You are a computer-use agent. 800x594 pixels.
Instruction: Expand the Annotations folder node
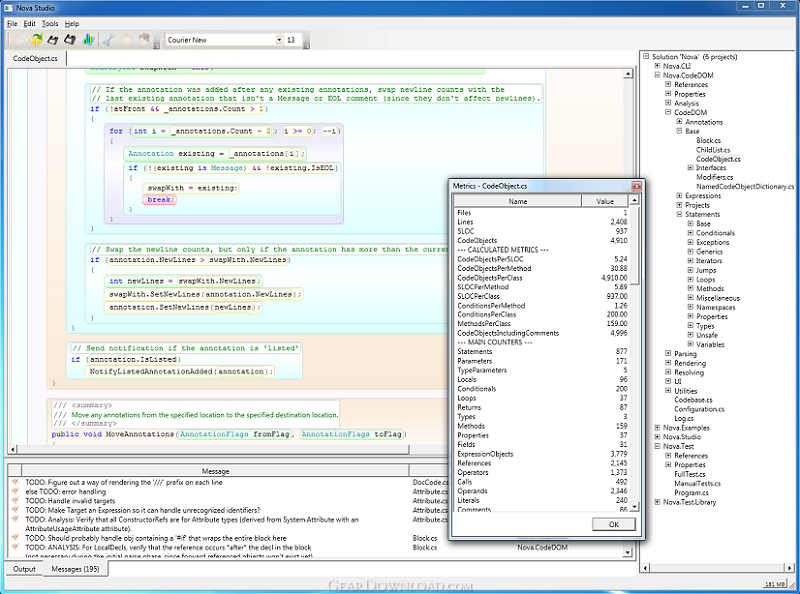679,121
